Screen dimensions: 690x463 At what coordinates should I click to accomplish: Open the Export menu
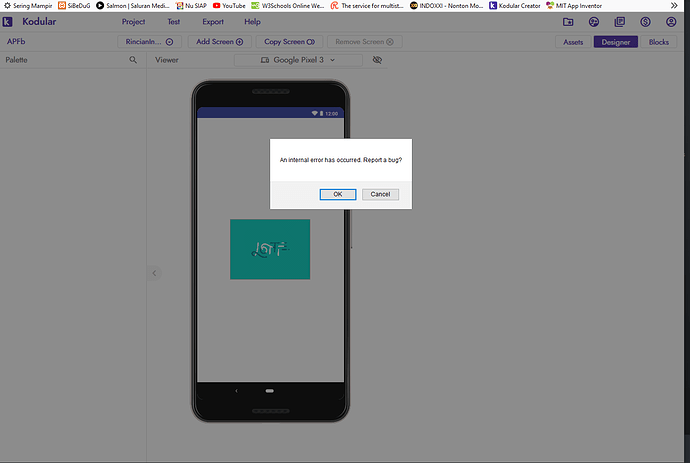coord(213,22)
